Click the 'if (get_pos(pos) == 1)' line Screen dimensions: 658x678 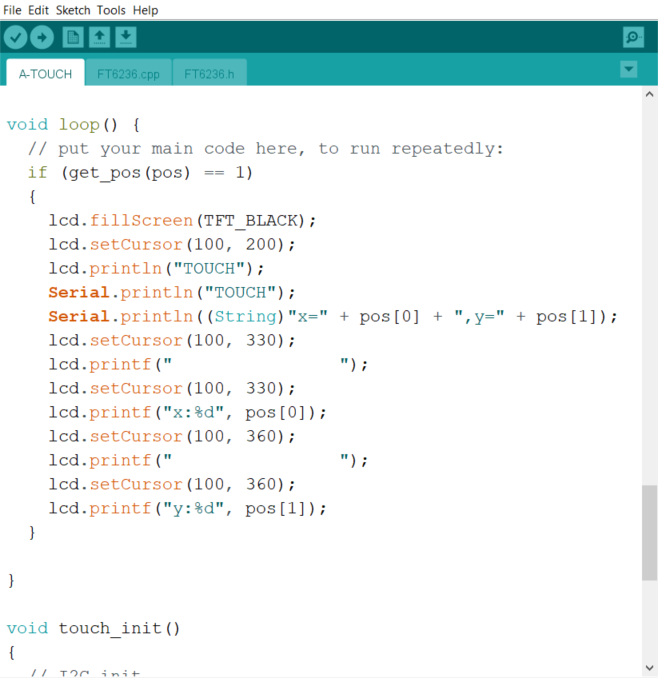click(x=140, y=173)
